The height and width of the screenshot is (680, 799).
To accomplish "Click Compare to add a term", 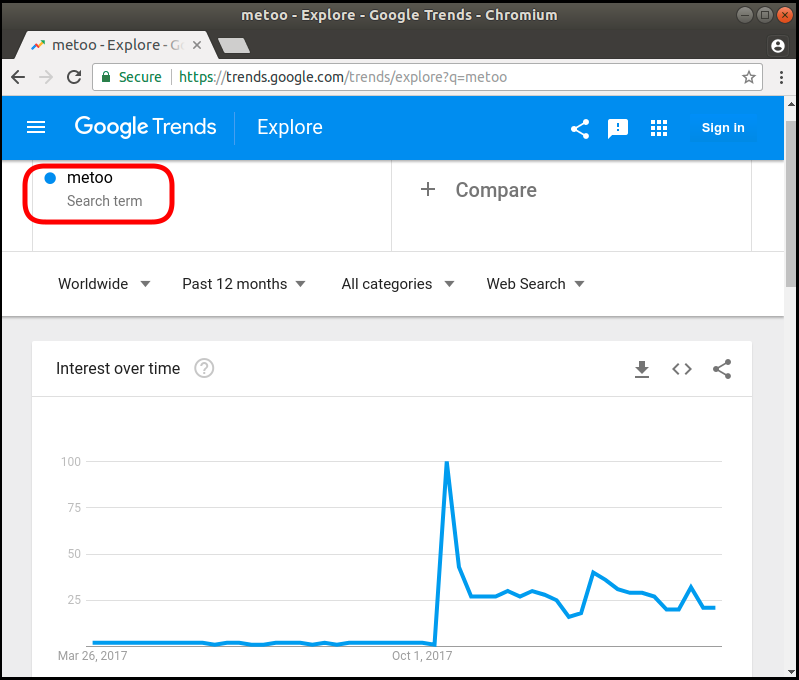I will tap(478, 190).
